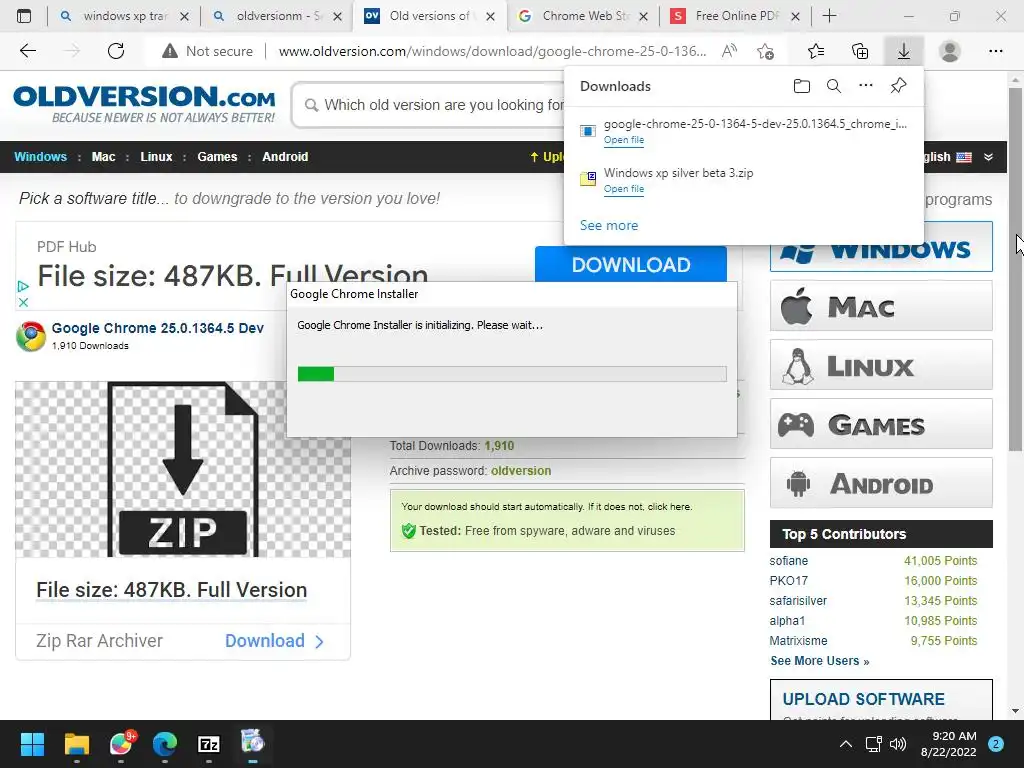Close the ad with the X icon
Screen dimensions: 1024x768
[x=23, y=302]
